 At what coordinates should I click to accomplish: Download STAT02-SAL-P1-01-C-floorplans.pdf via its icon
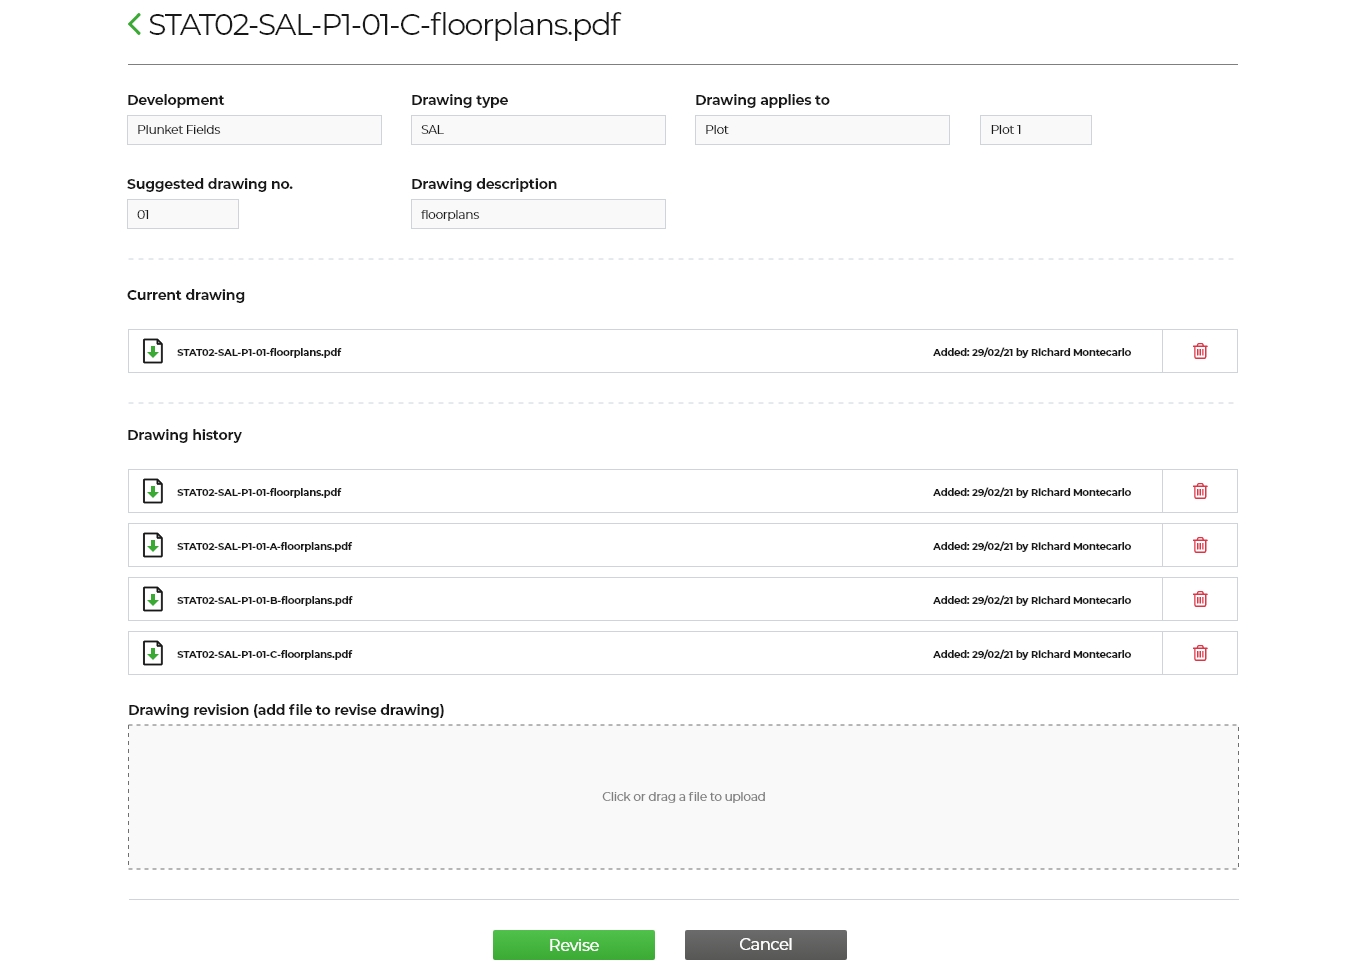click(x=153, y=654)
